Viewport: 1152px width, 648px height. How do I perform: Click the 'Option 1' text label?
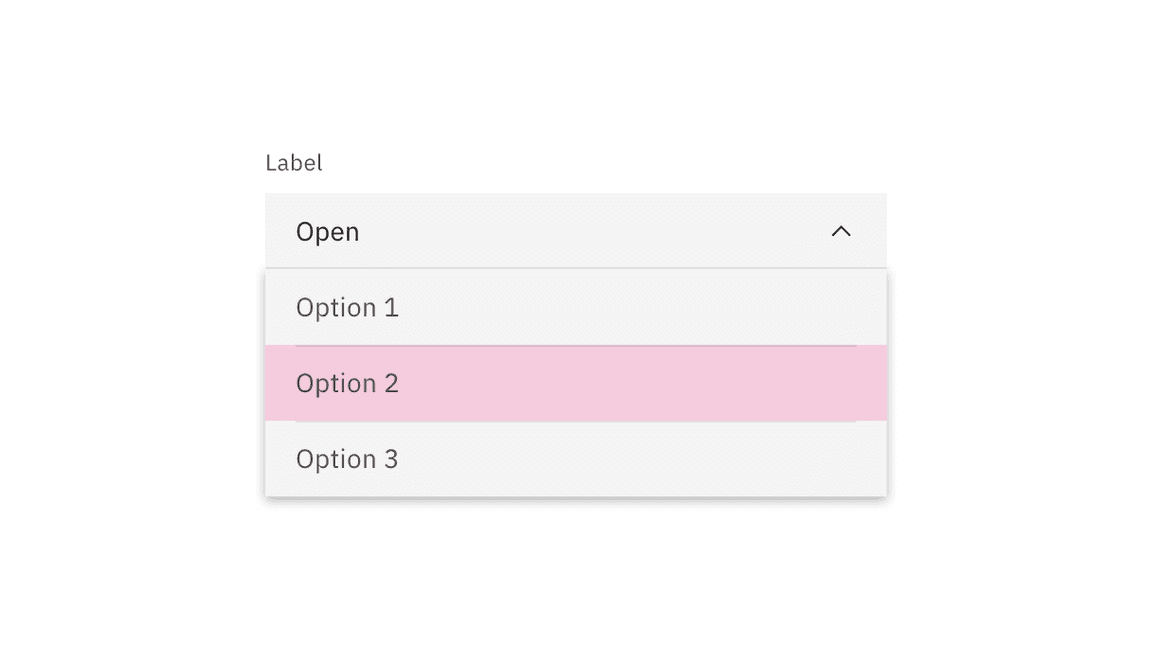[347, 308]
